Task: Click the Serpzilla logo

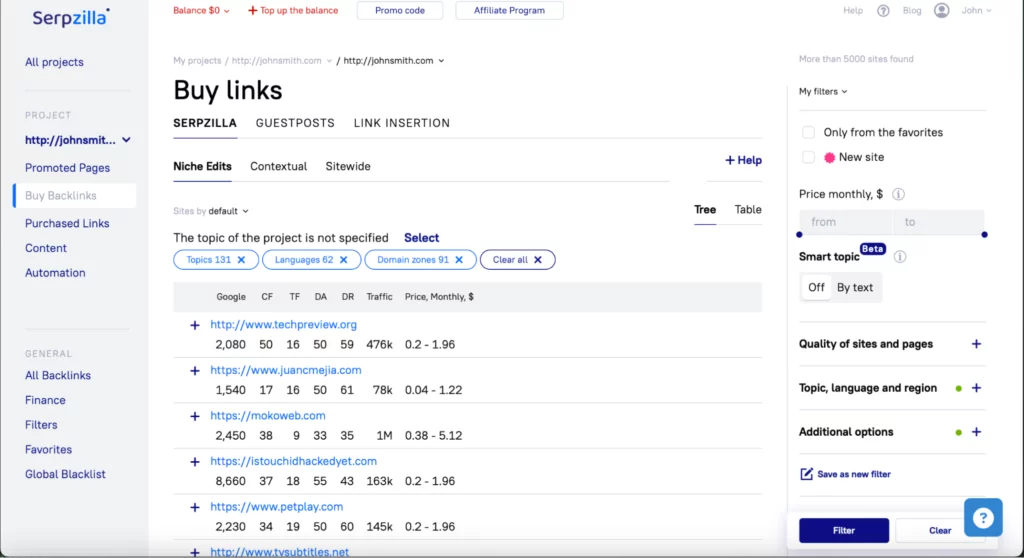Action: point(71,18)
